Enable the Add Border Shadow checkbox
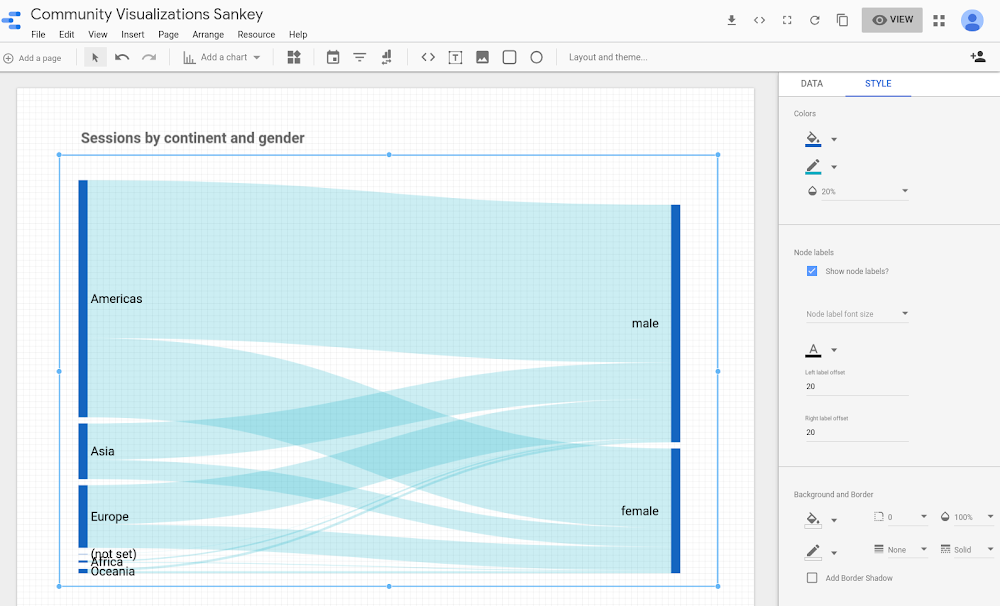 click(812, 578)
